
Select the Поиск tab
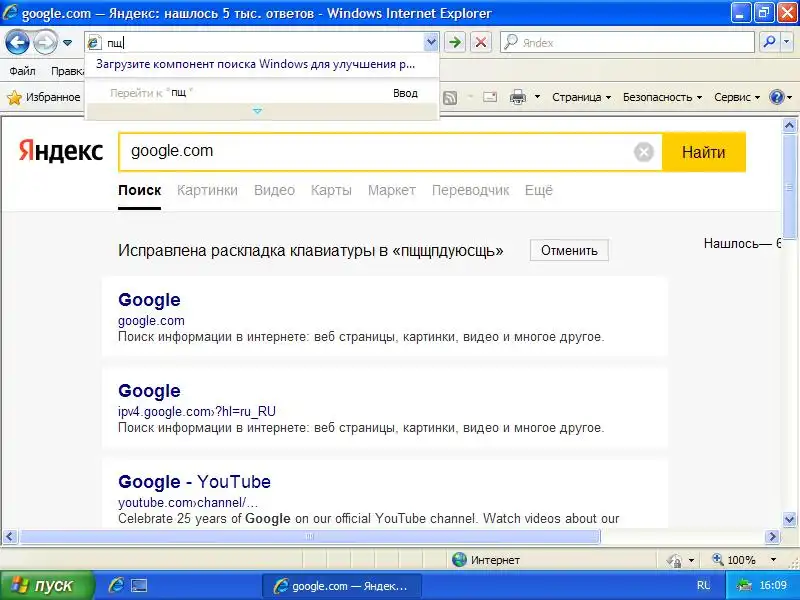point(139,190)
